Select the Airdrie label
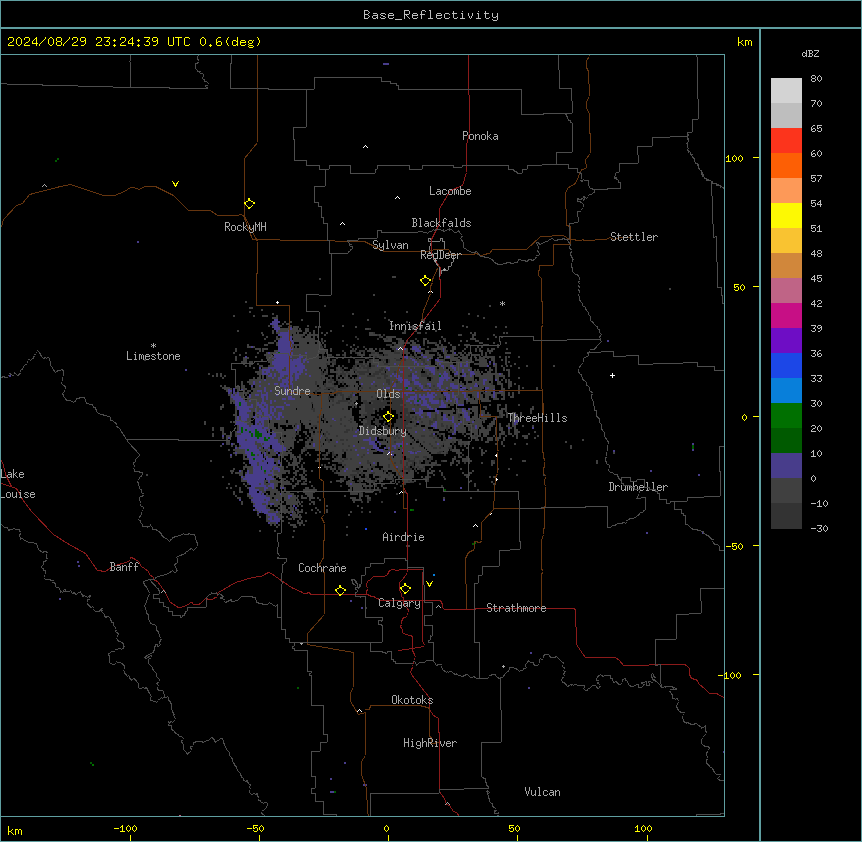This screenshot has height=842, width=862. [403, 537]
